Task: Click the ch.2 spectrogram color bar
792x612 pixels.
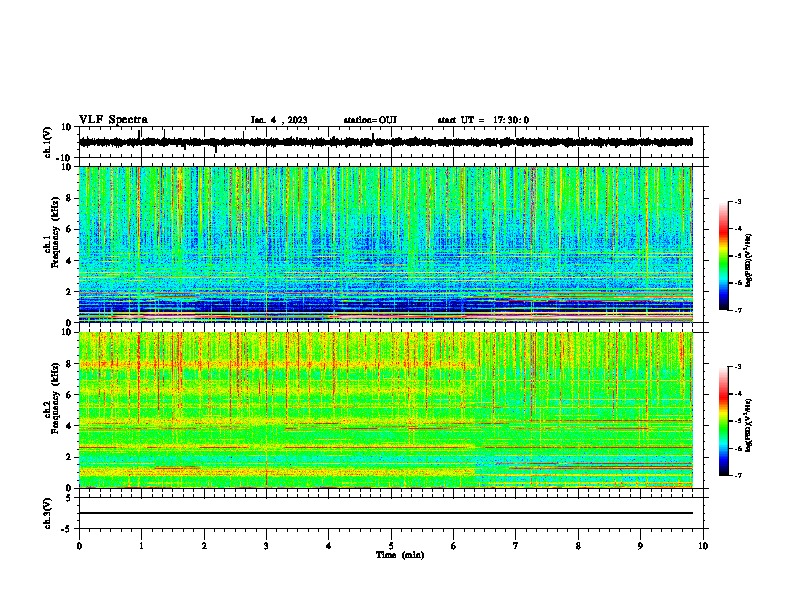Action: point(724,421)
